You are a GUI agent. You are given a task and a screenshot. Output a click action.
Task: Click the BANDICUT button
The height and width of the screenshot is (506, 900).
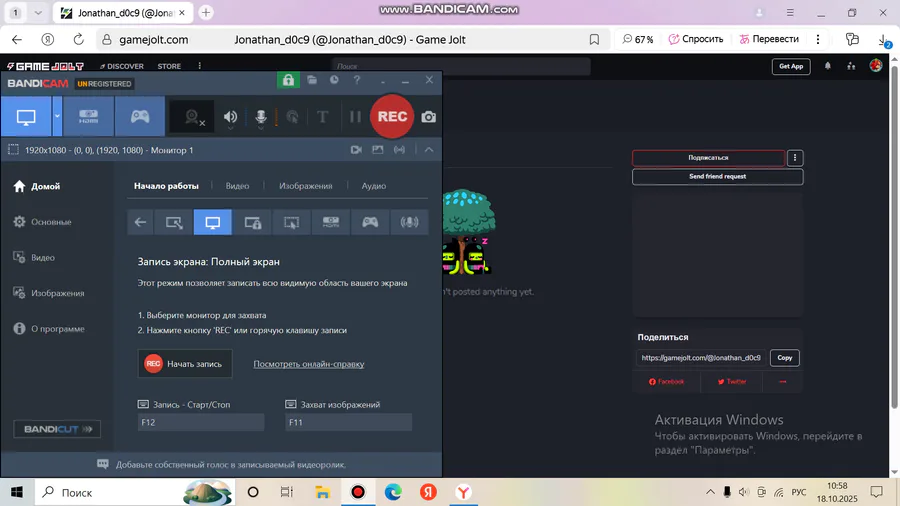coord(57,429)
